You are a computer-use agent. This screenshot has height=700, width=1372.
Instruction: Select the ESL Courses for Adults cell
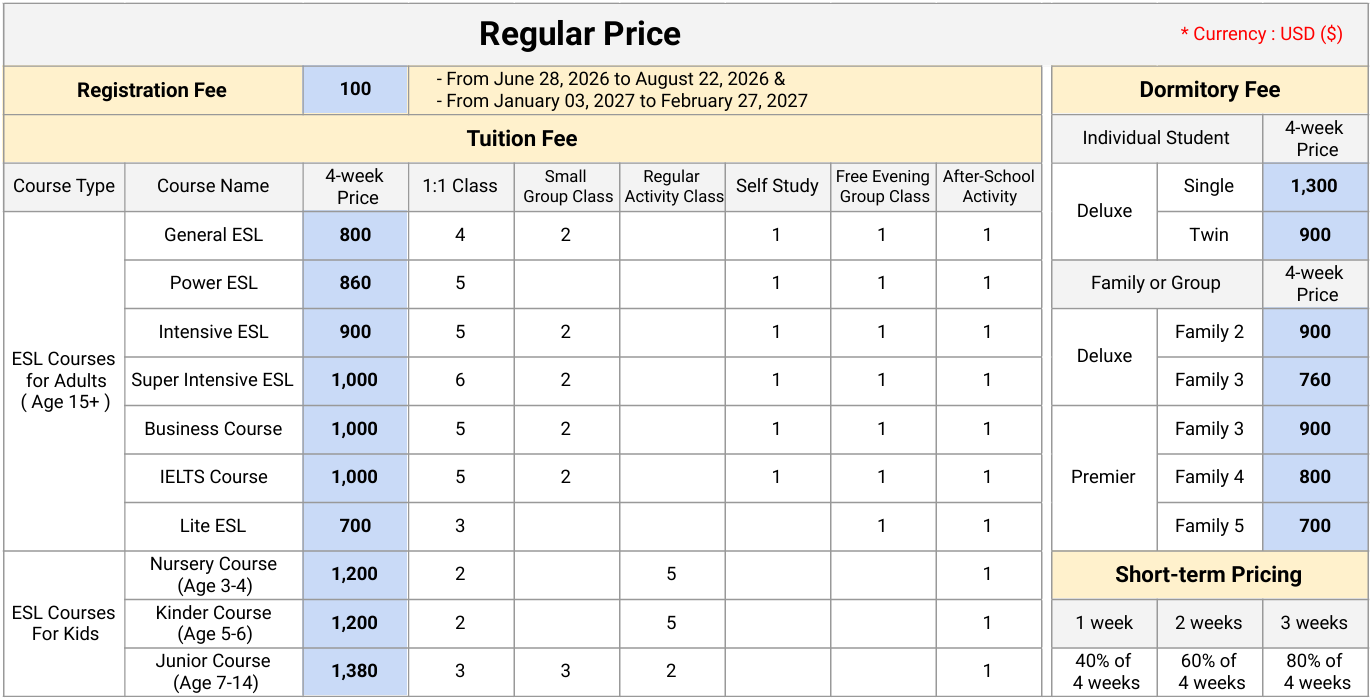[x=64, y=380]
